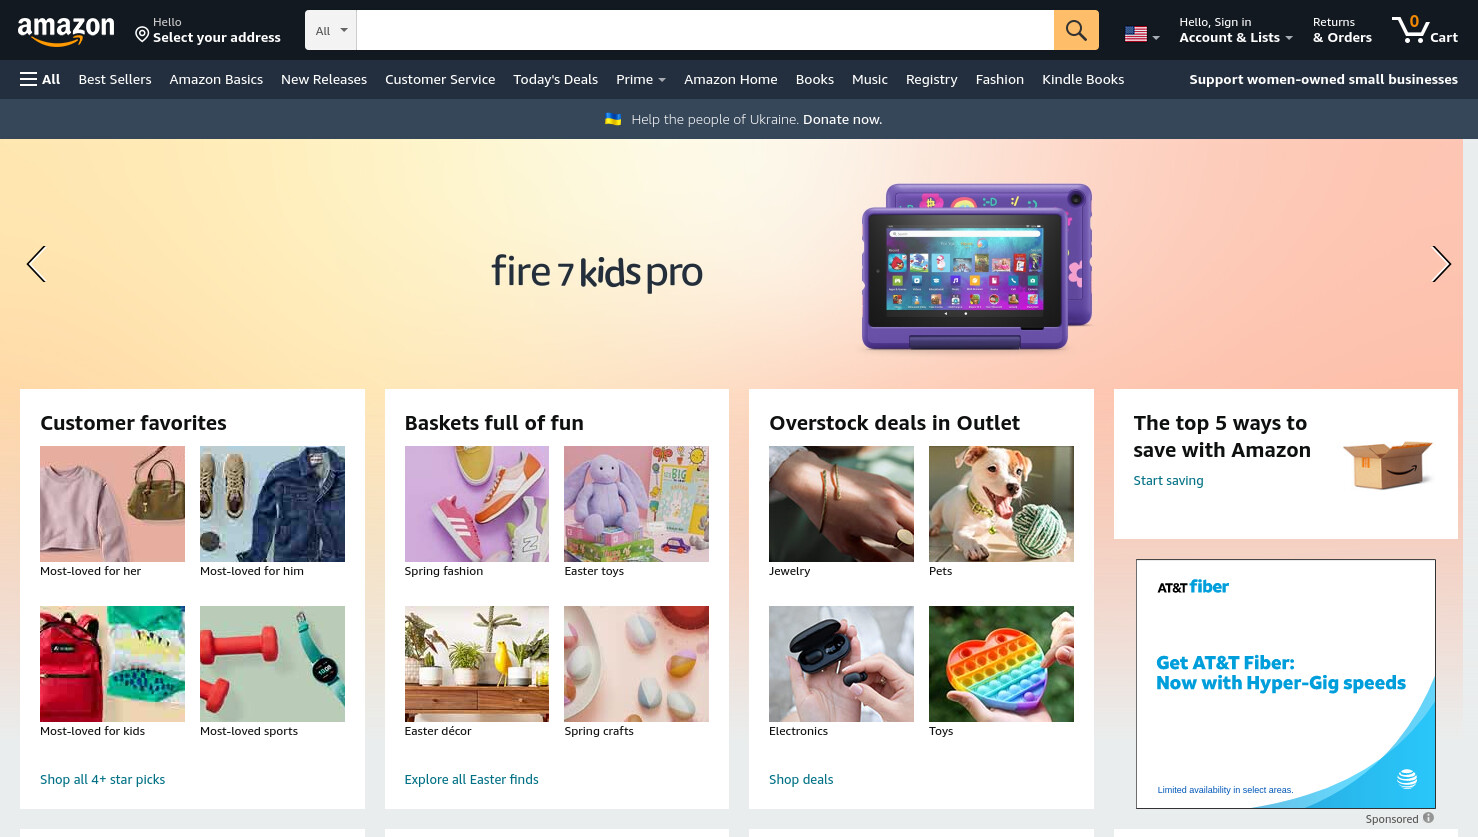The width and height of the screenshot is (1478, 837).
Task: Expand the All search category dropdown
Action: [x=331, y=30]
